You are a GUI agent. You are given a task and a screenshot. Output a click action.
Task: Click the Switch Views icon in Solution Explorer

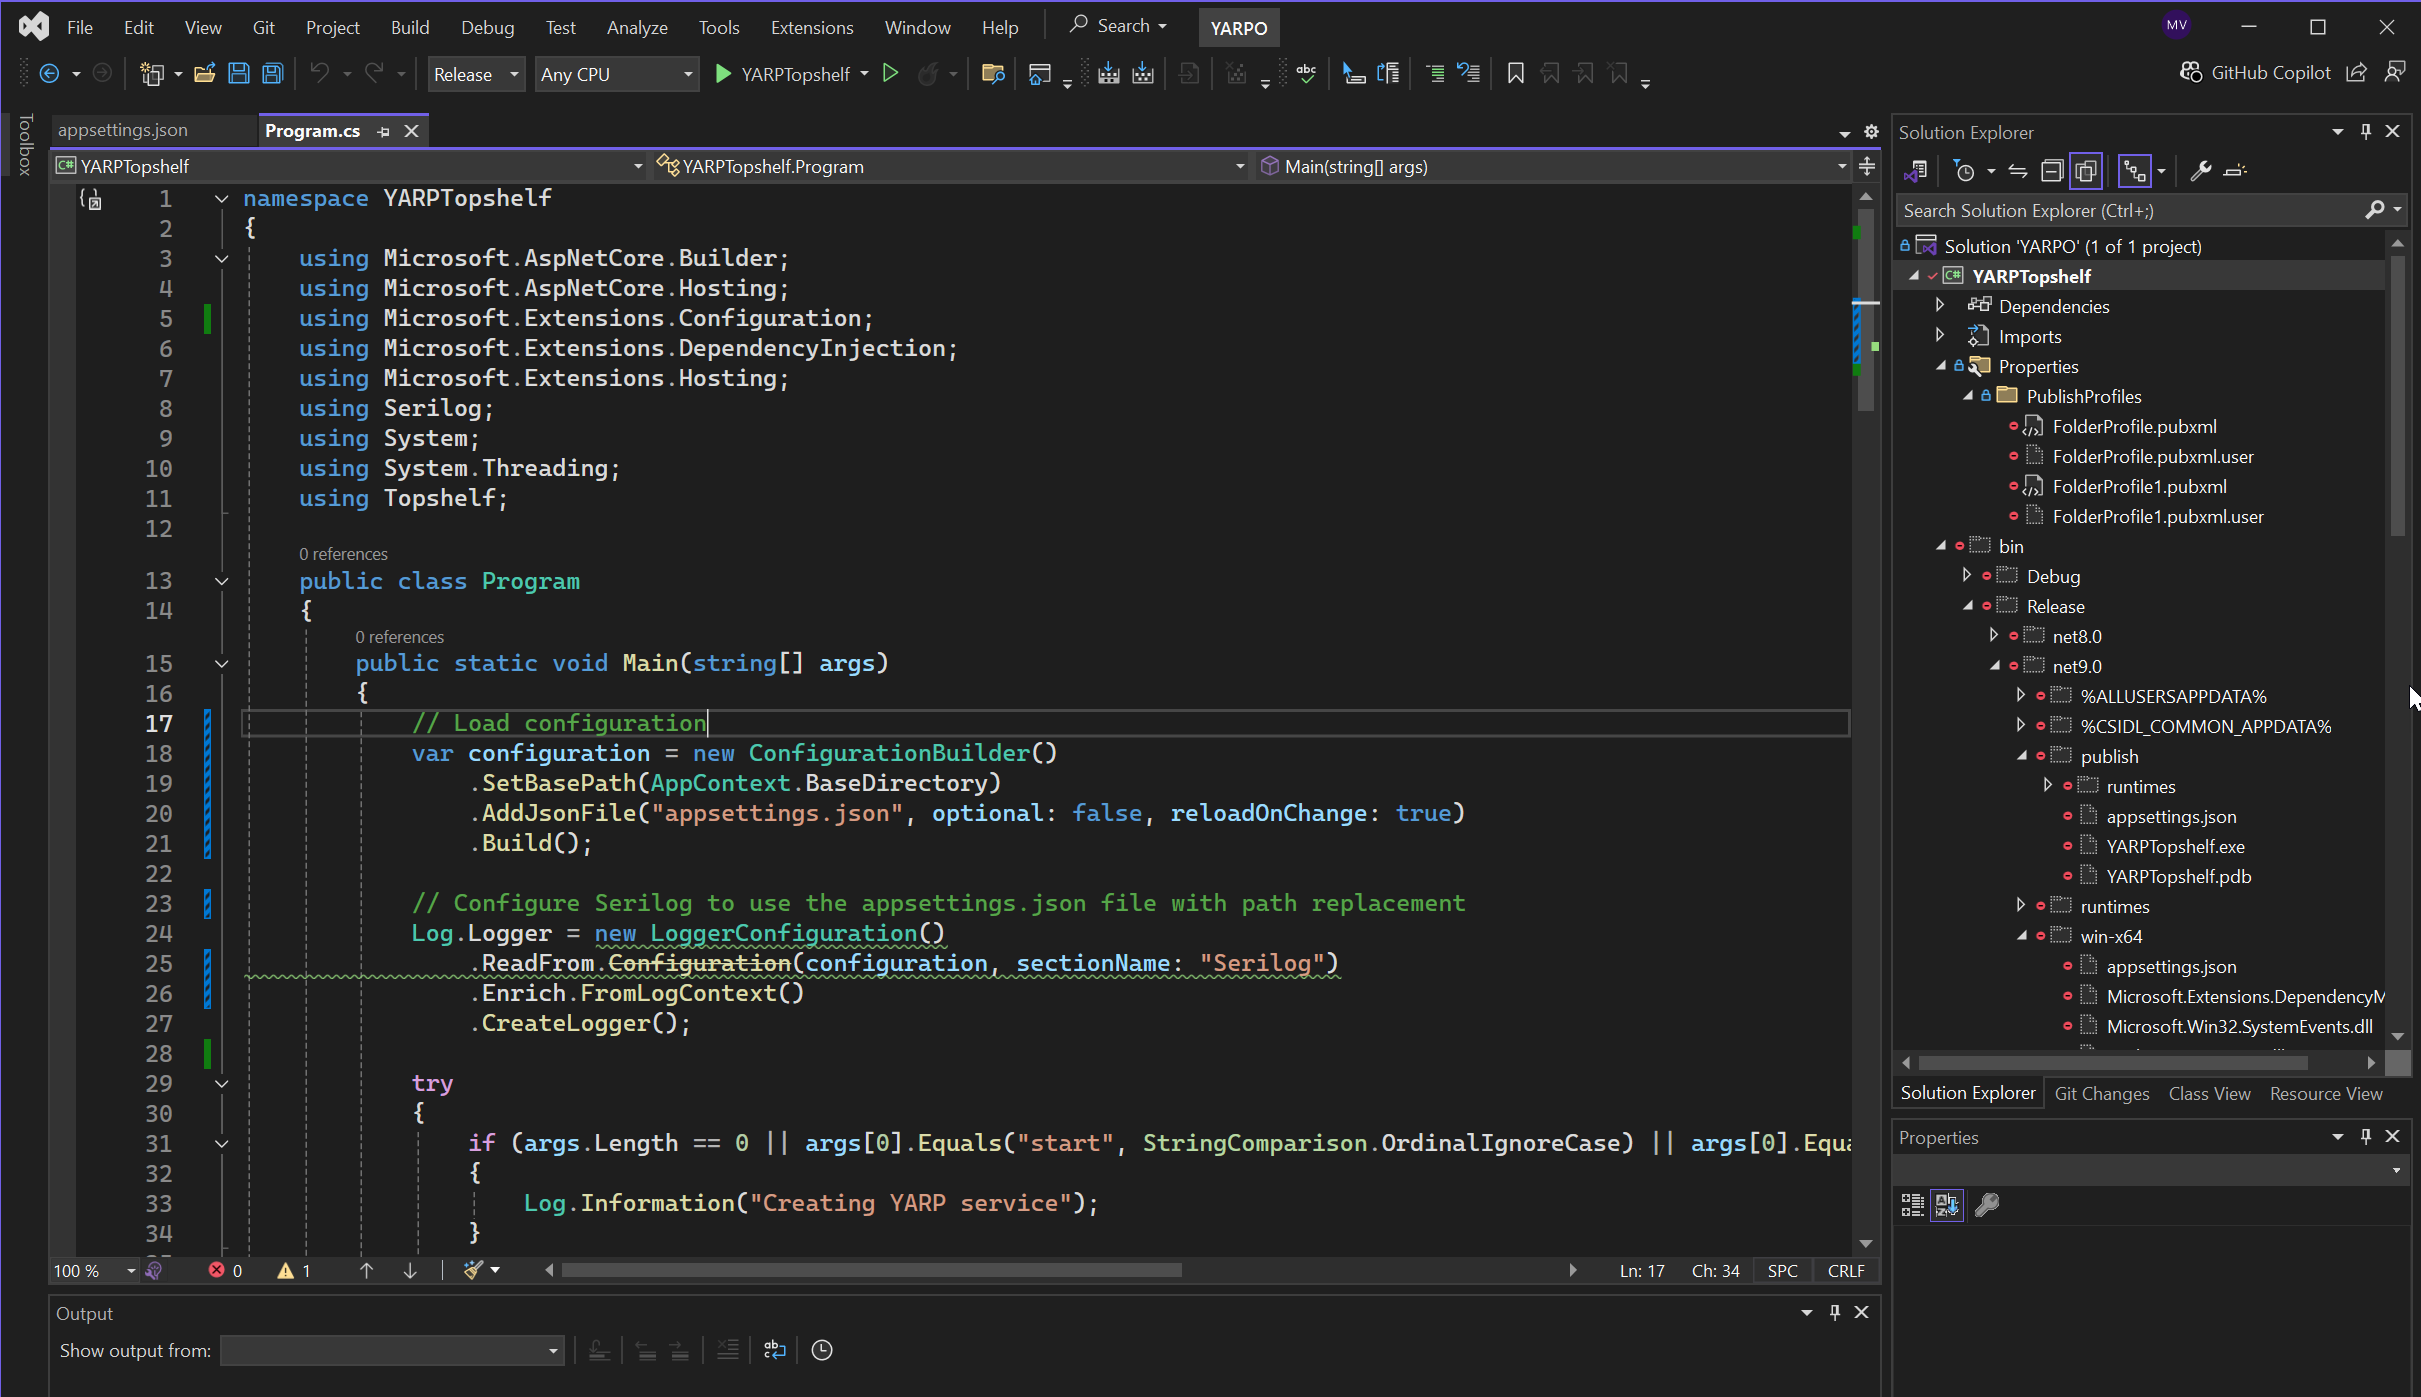tap(1916, 171)
